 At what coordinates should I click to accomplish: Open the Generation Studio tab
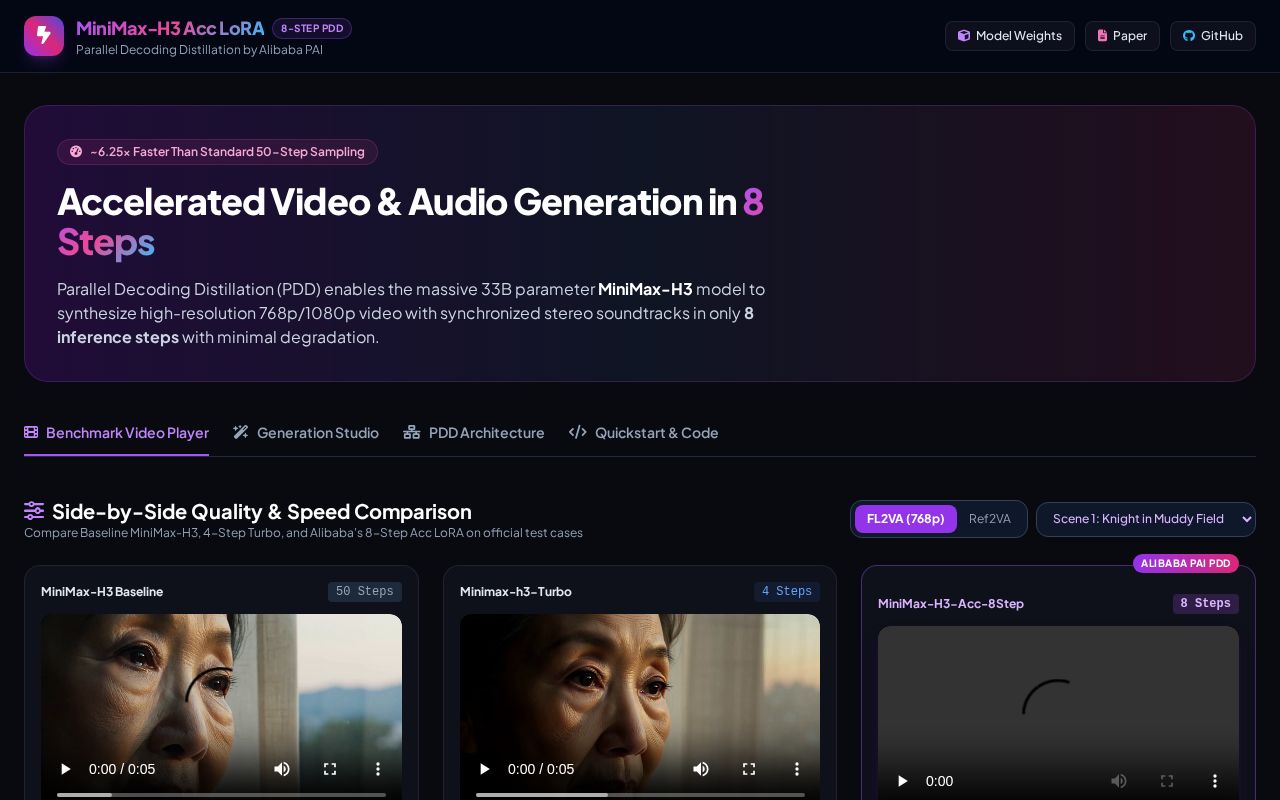[x=306, y=433]
